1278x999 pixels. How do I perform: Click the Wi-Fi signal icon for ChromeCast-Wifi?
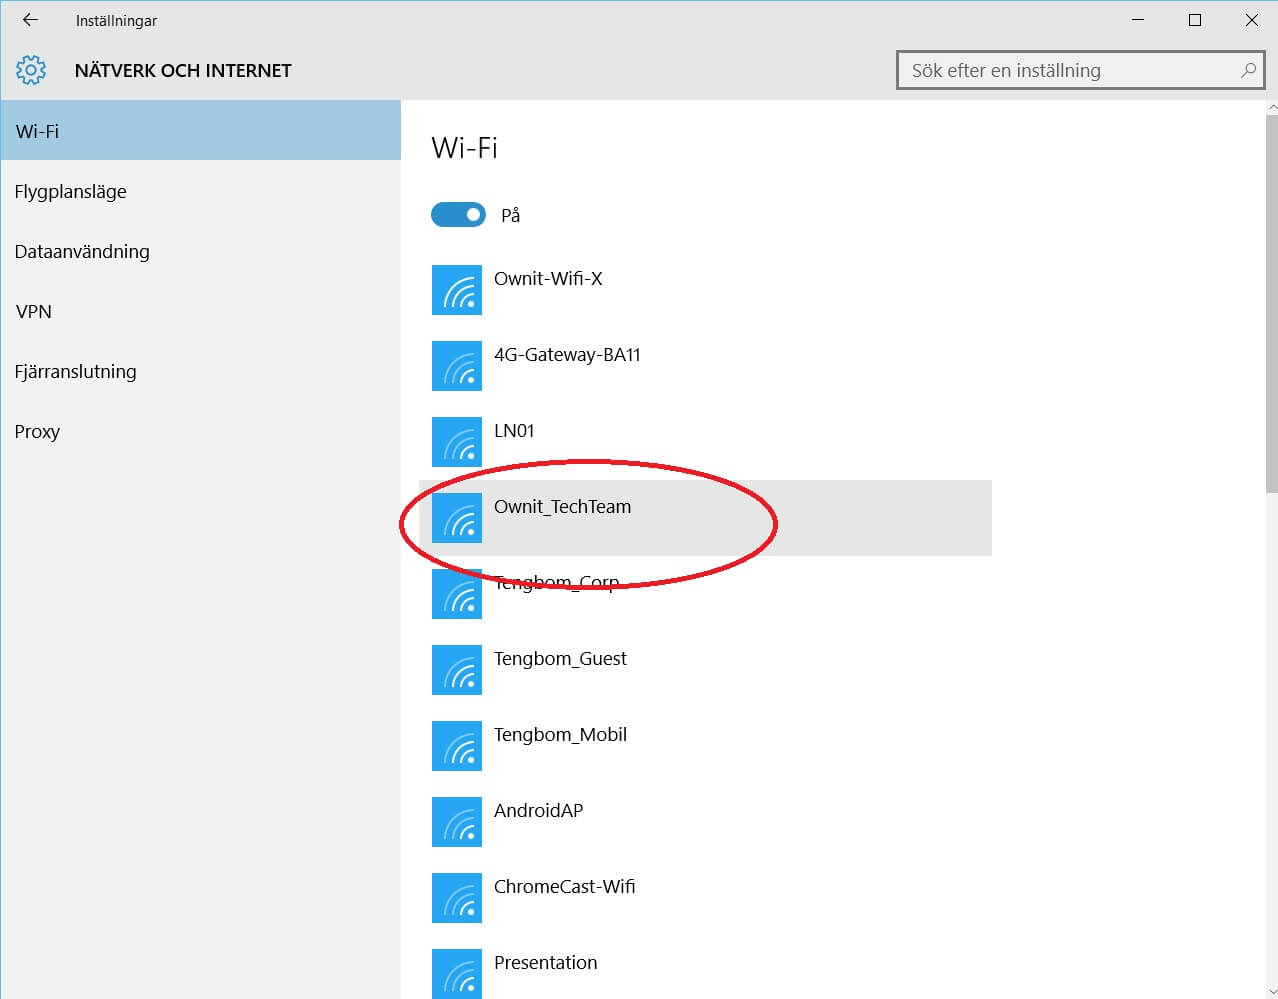(457, 898)
